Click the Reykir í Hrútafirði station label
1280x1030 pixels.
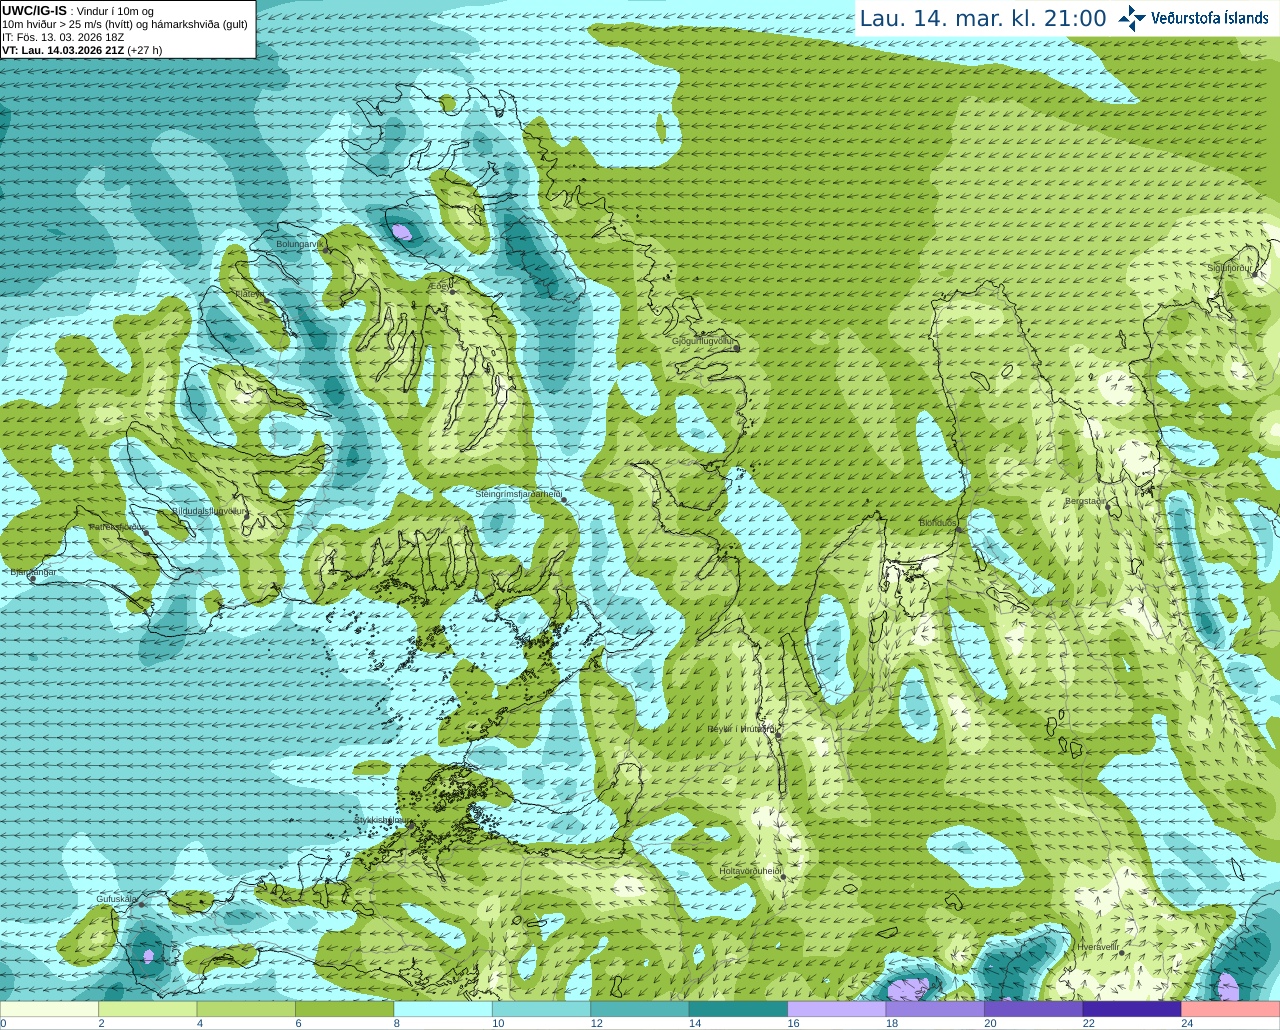click(741, 729)
